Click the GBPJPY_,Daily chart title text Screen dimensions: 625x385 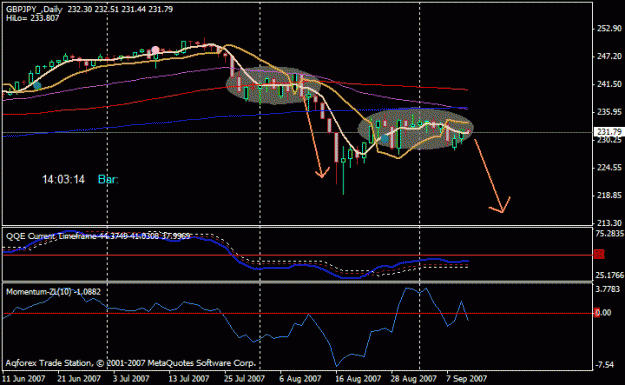[x=34, y=9]
